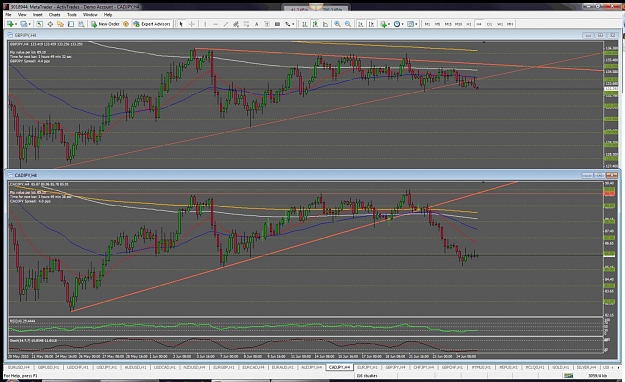Image resolution: width=625 pixels, height=382 pixels.
Task: Zoom out of the chart
Action: pyautogui.click(x=348, y=24)
